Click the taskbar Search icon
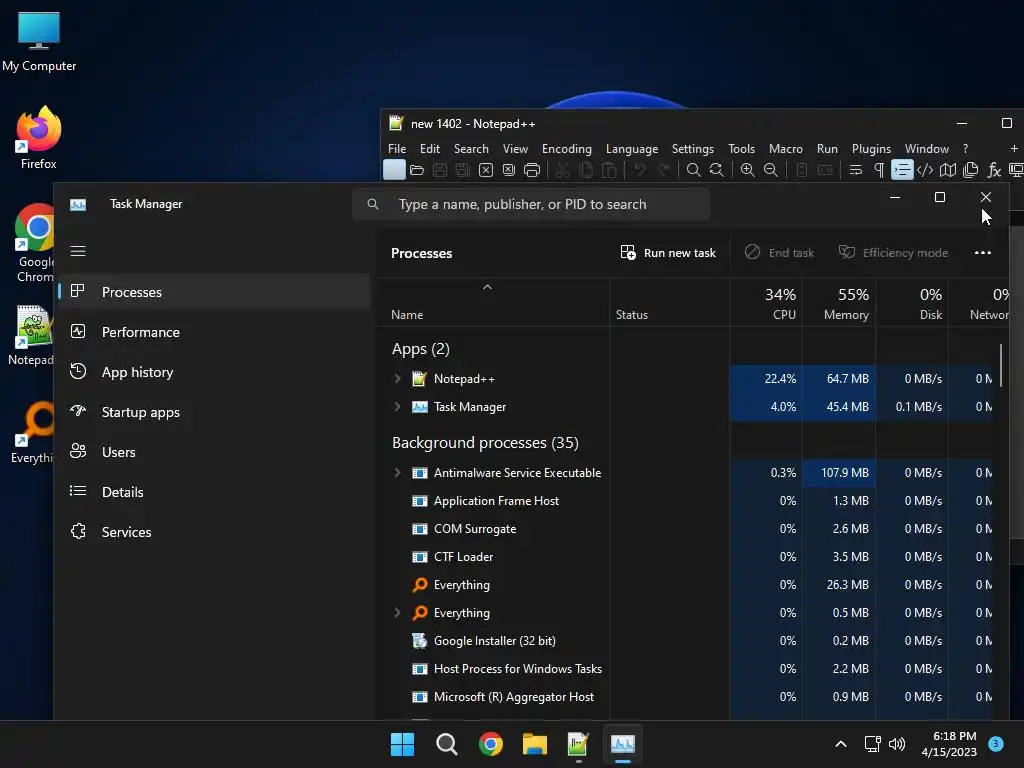The width and height of the screenshot is (1024, 768). pyautogui.click(x=447, y=744)
